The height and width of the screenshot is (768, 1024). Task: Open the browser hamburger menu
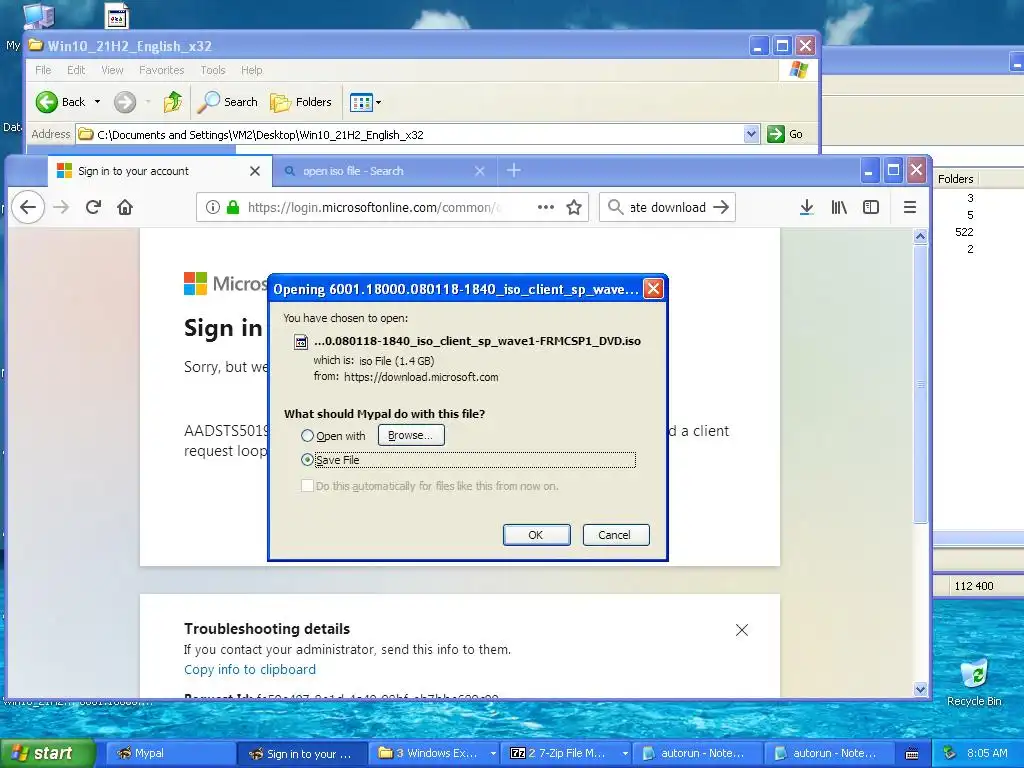tap(910, 207)
